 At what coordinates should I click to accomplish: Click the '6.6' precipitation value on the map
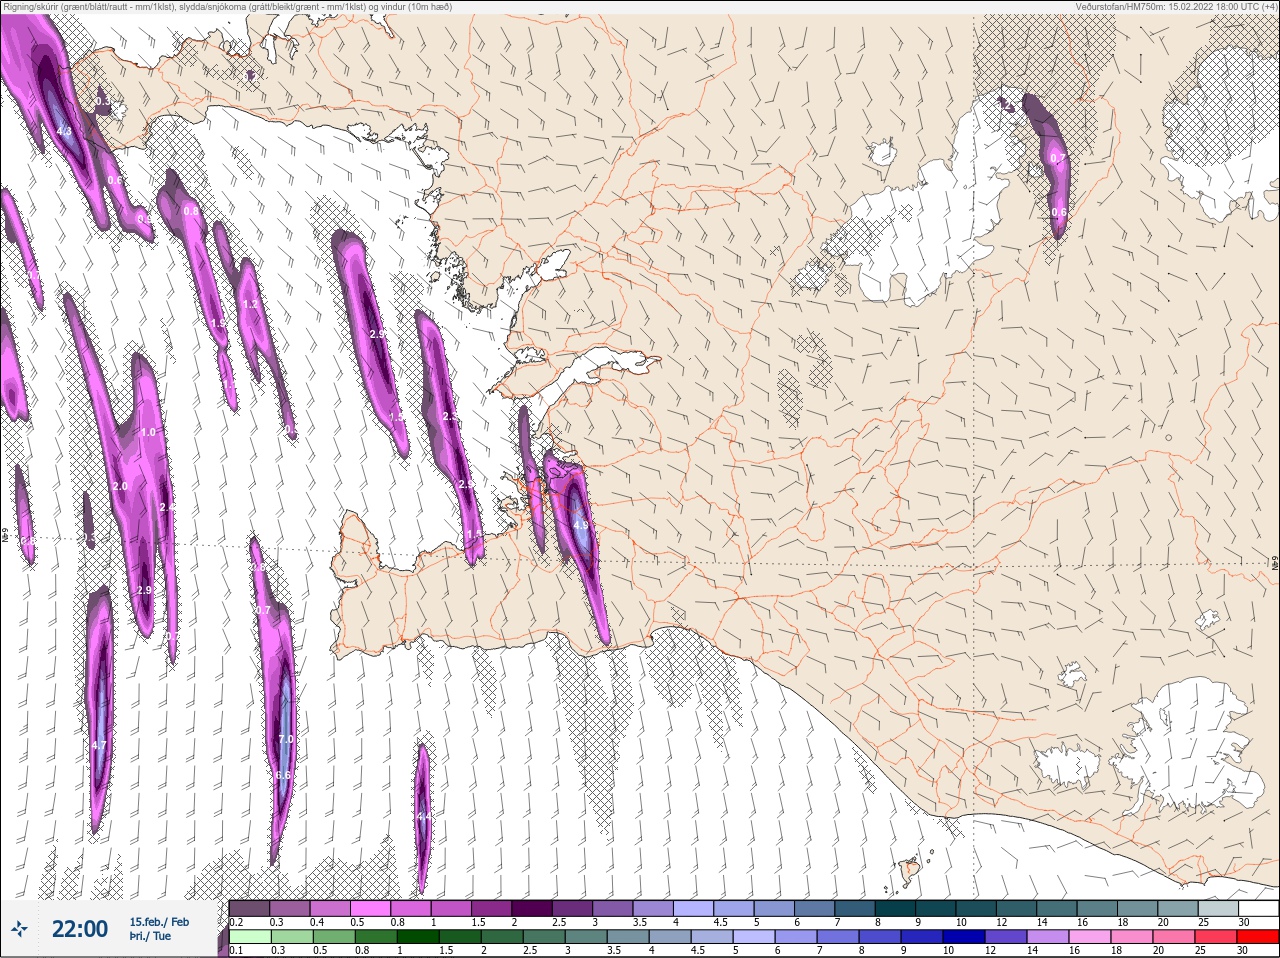click(x=283, y=775)
